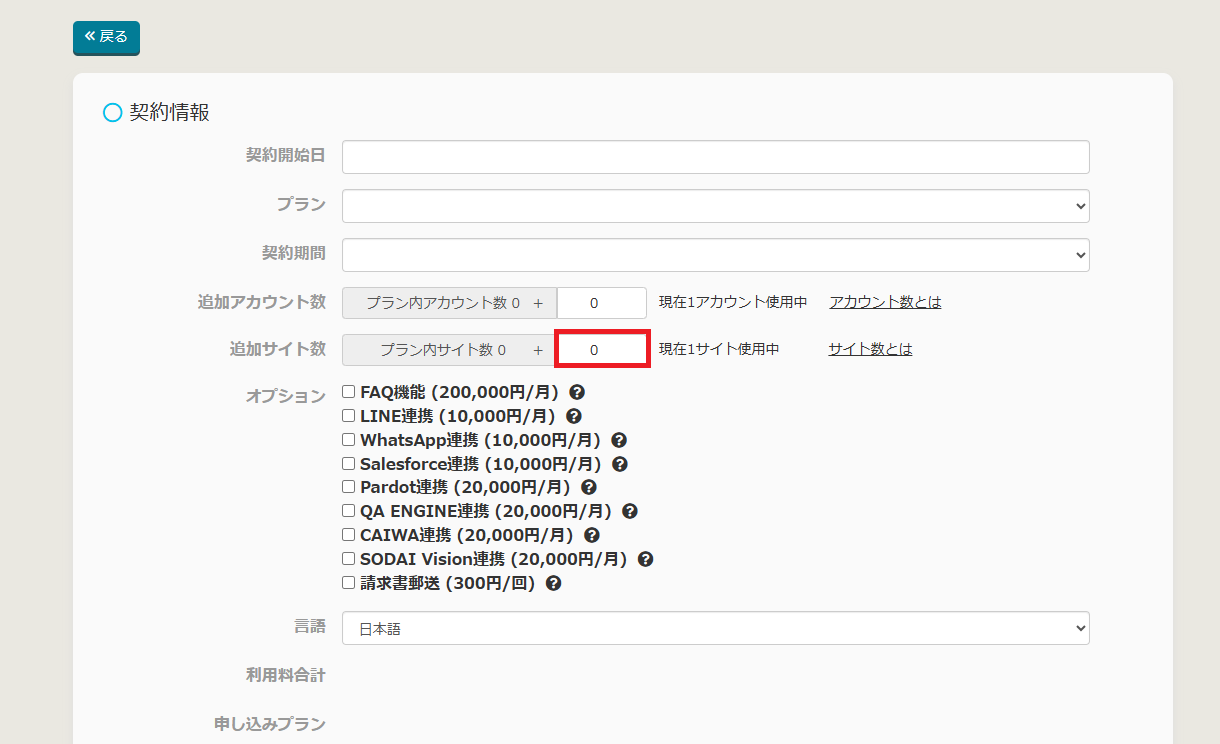Click the 請求書郵送 help icon
Viewport: 1220px width, 744px height.
pos(554,583)
